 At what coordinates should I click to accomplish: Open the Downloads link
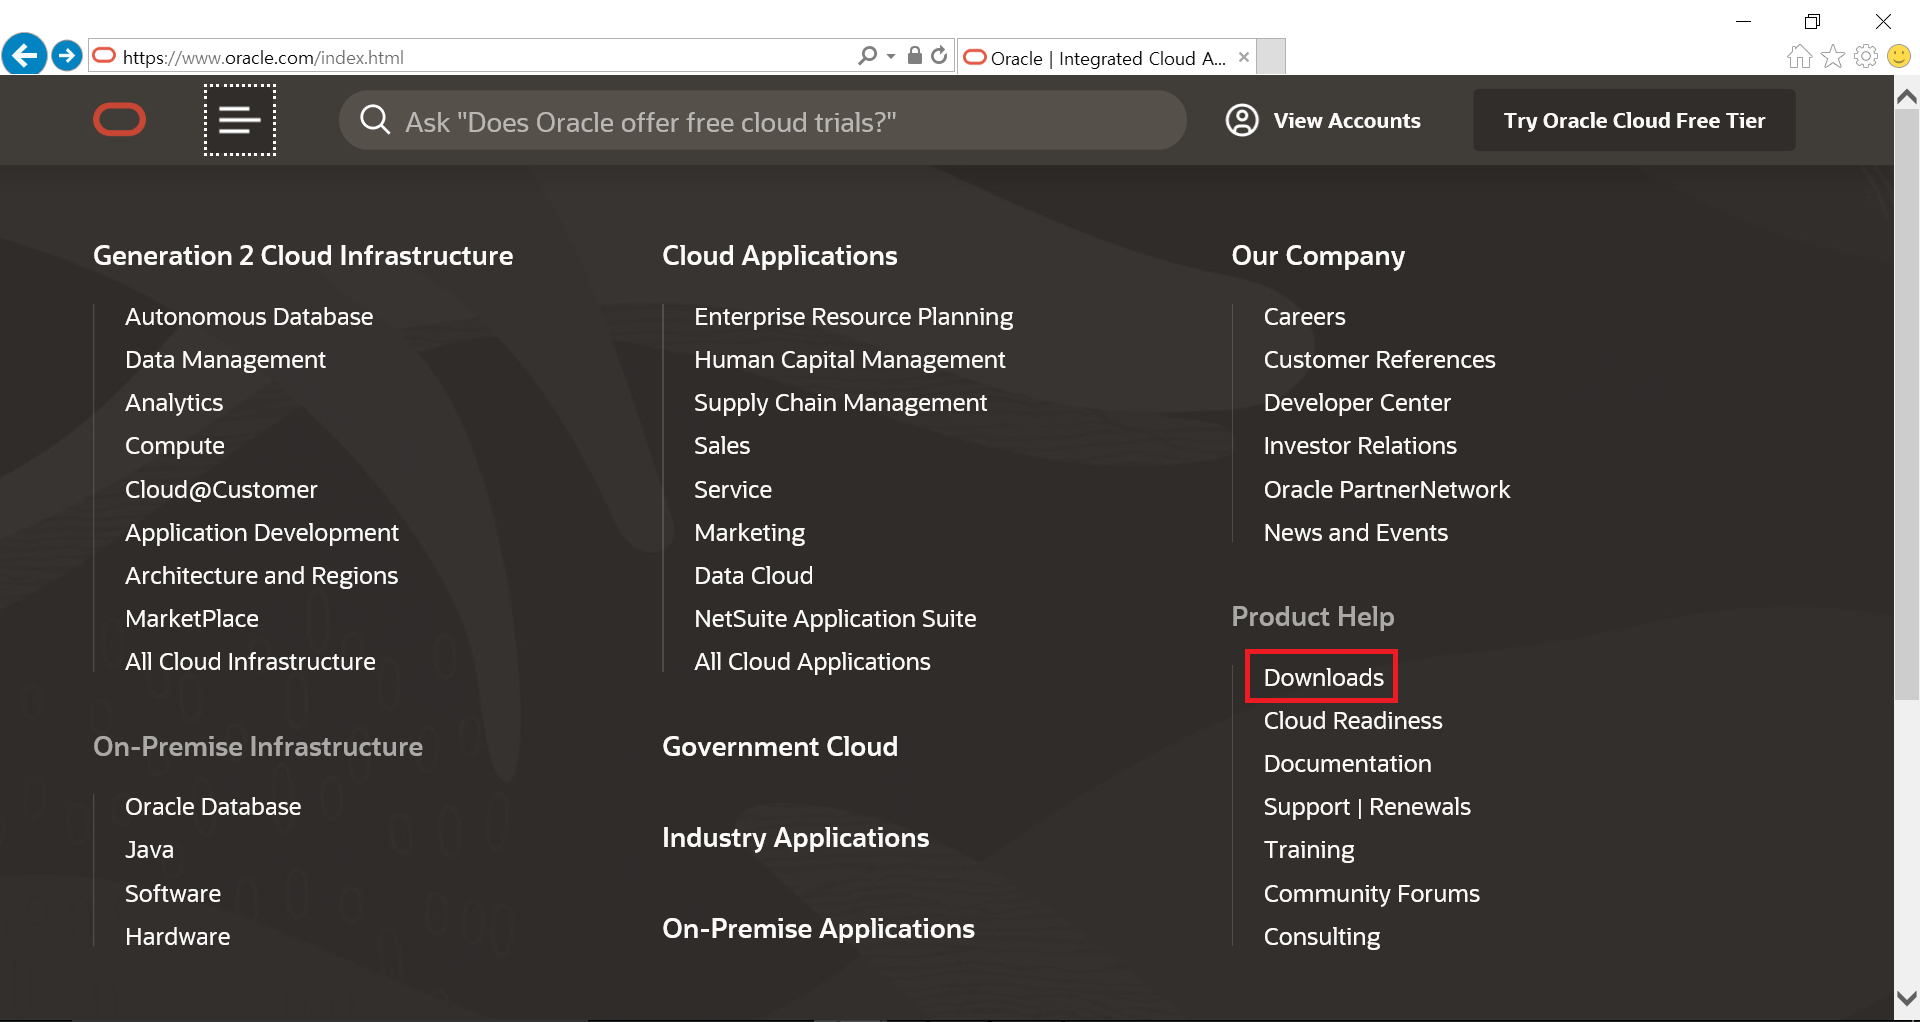(x=1323, y=677)
